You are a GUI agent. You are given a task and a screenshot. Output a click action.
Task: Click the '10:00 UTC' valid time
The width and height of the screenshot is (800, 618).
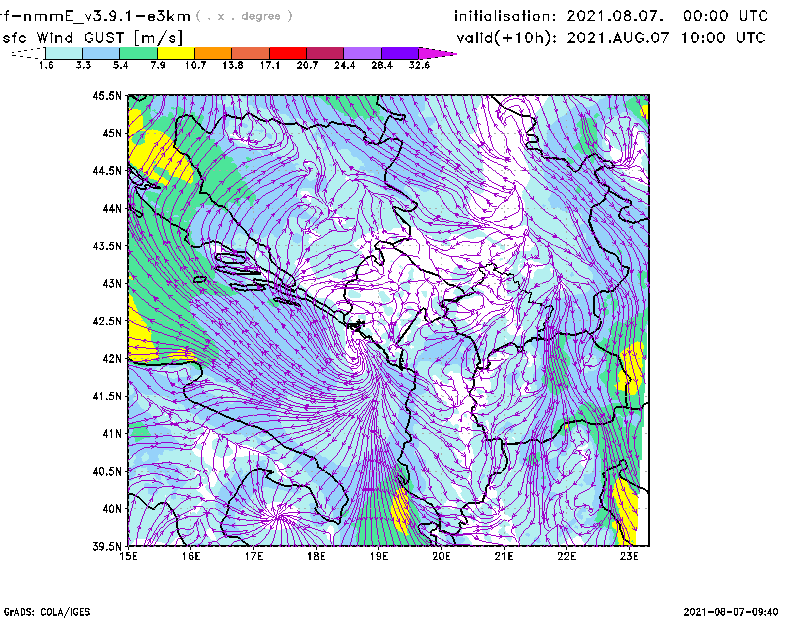point(723,37)
